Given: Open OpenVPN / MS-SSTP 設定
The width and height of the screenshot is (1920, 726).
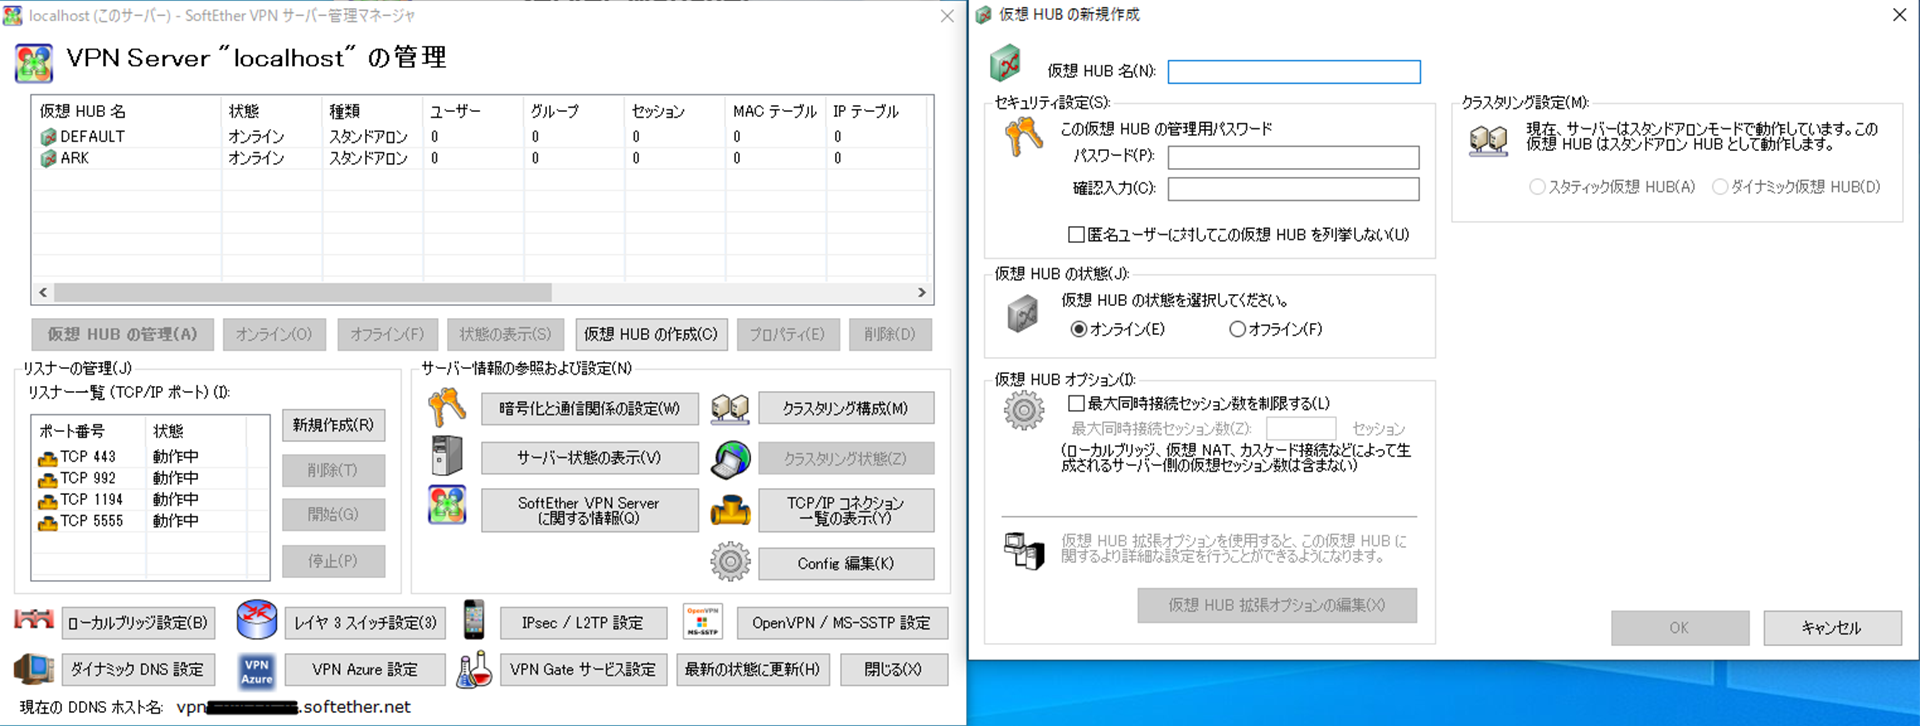Looking at the screenshot, I should (x=842, y=622).
